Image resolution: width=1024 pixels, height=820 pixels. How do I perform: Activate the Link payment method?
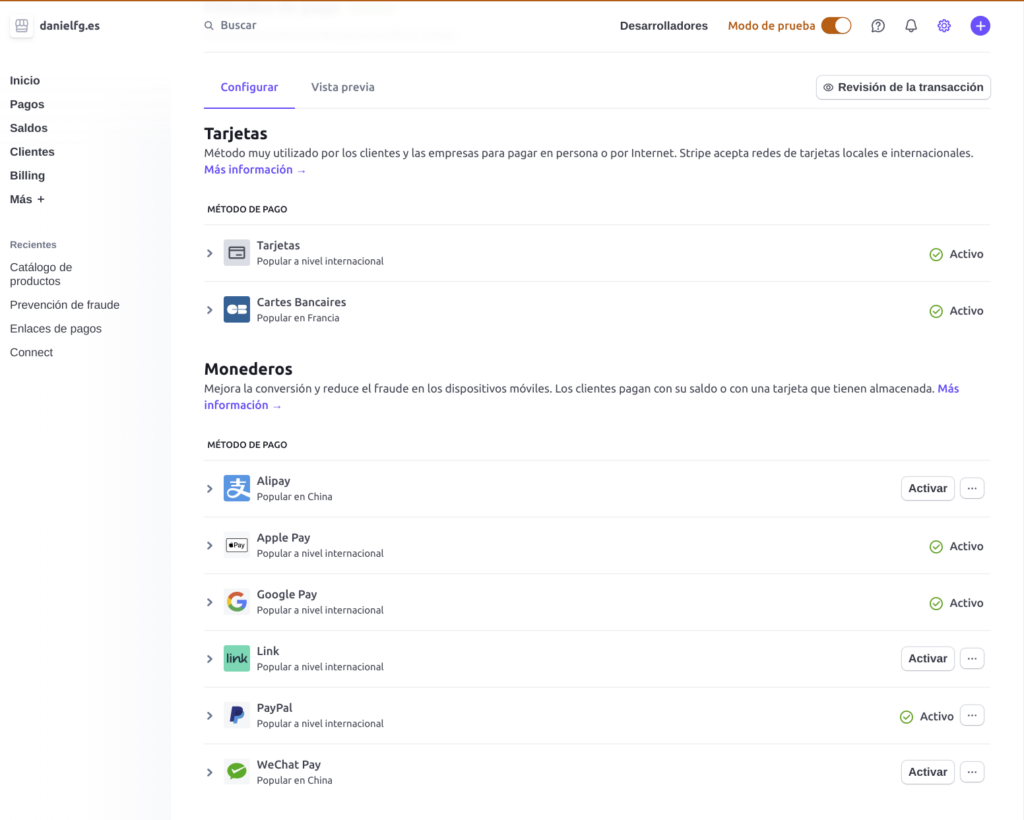point(927,659)
